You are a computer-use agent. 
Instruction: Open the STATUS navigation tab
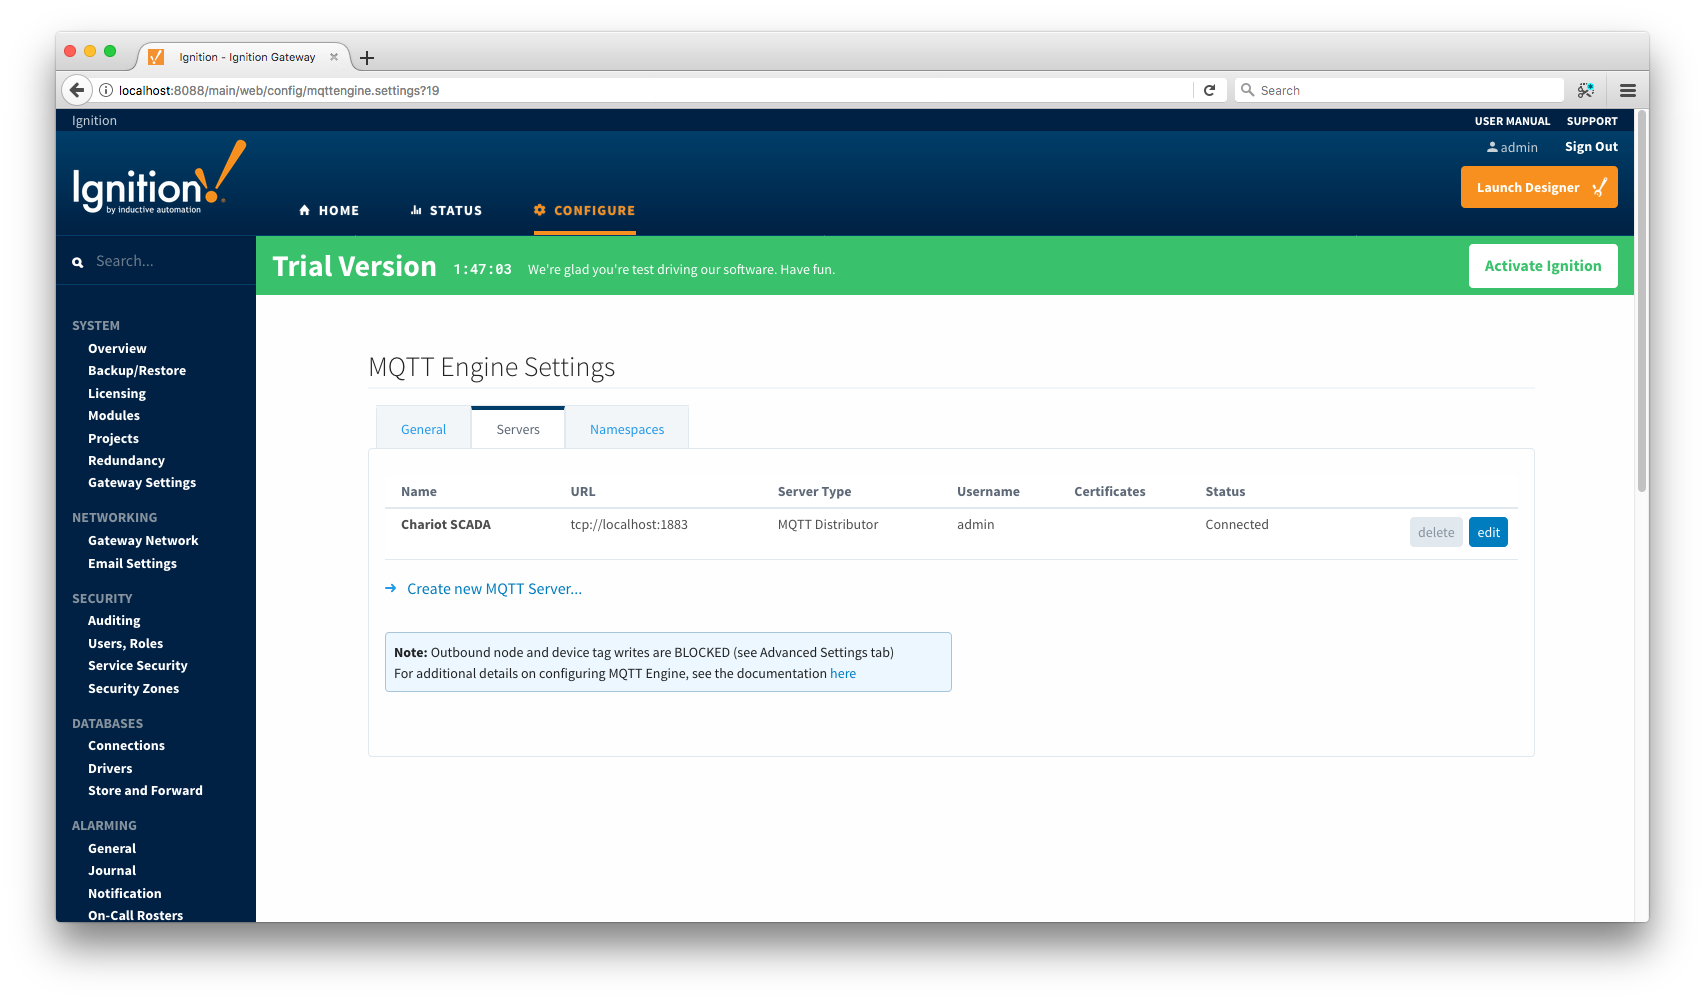pyautogui.click(x=446, y=210)
